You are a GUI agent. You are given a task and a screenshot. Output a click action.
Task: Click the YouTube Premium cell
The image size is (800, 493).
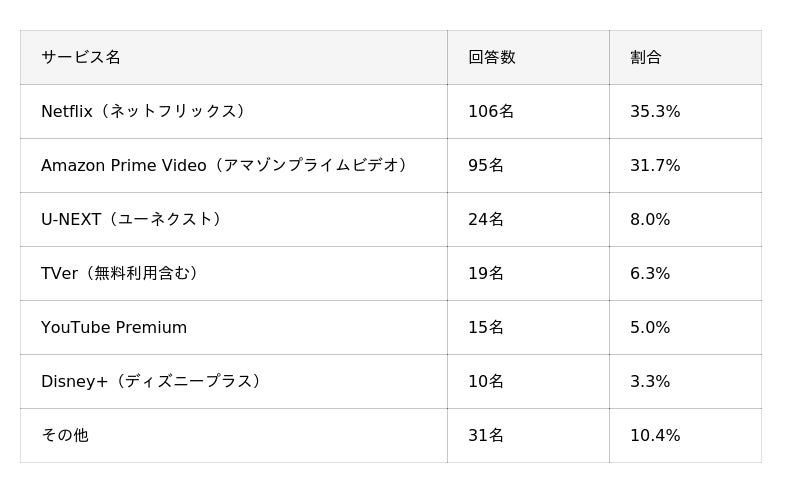(114, 328)
